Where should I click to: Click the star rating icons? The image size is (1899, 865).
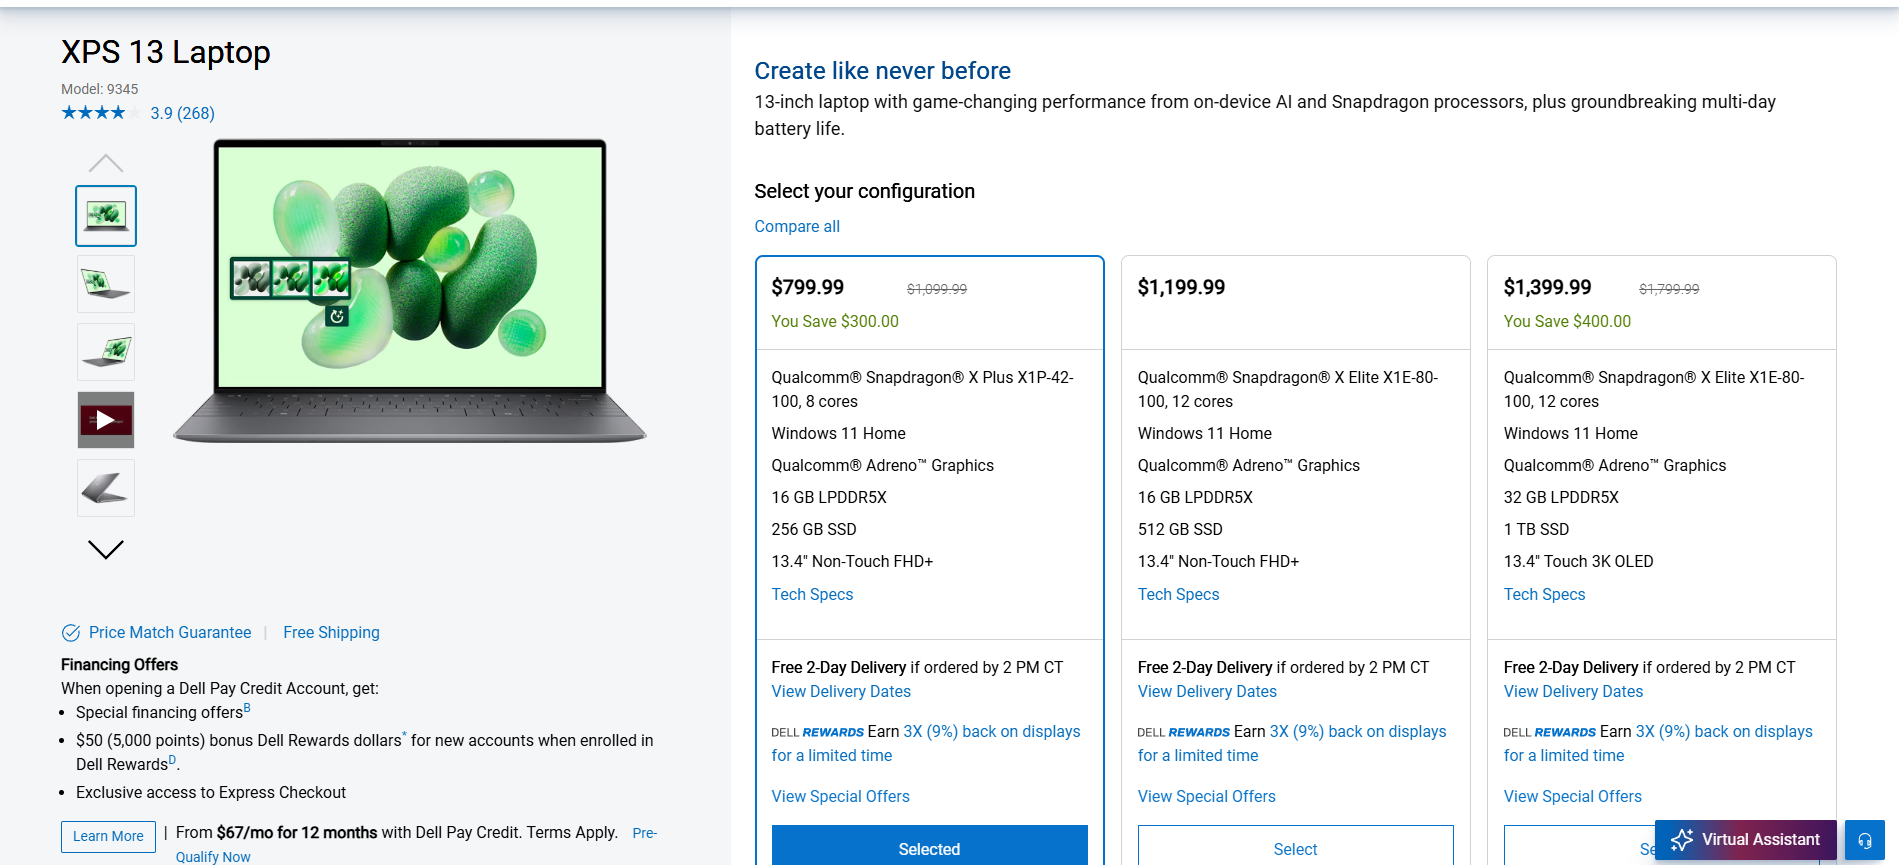[101, 113]
